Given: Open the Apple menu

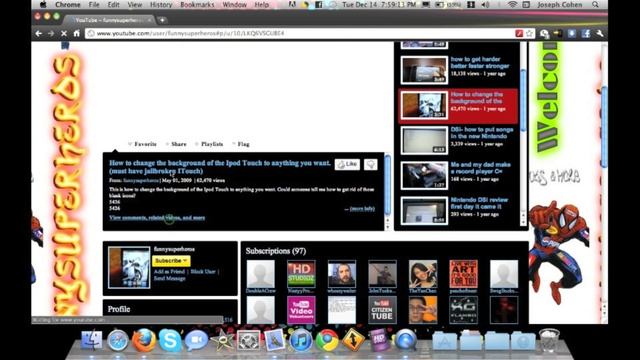Looking at the screenshot, I should [x=43, y=5].
